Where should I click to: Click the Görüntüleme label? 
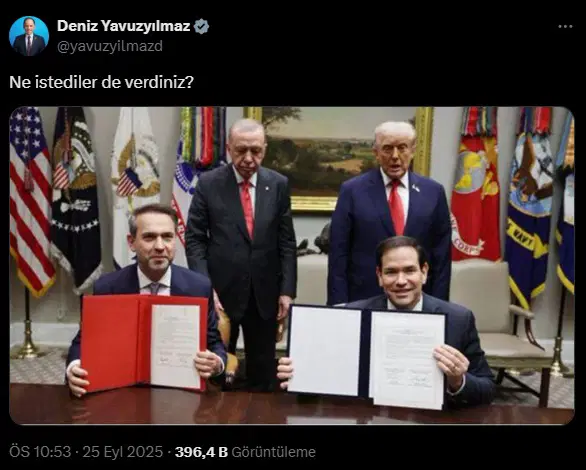pyautogui.click(x=274, y=452)
